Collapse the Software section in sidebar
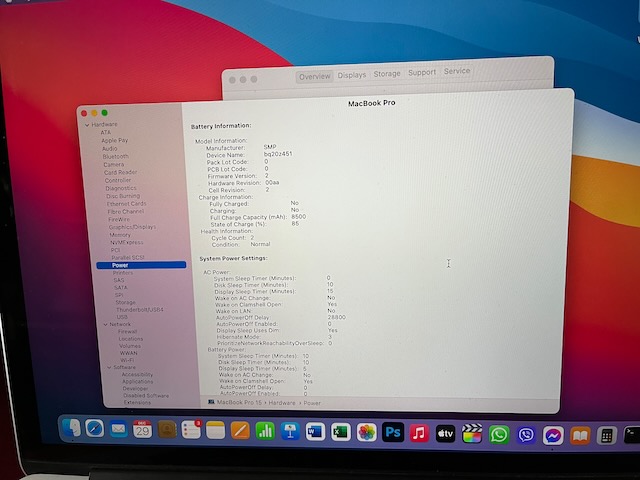This screenshot has height=480, width=640. coord(109,367)
